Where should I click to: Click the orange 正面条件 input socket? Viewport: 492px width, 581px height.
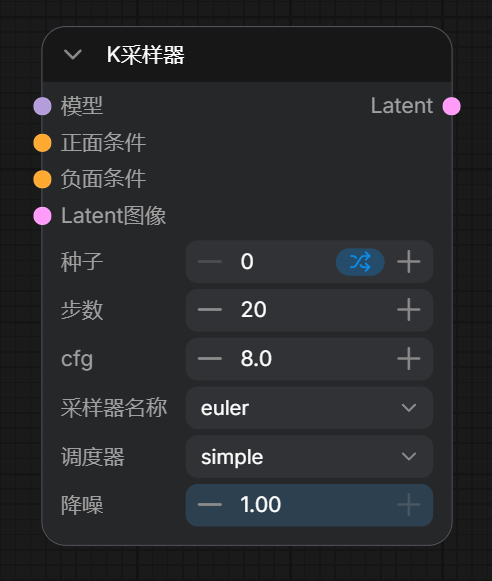point(42,143)
